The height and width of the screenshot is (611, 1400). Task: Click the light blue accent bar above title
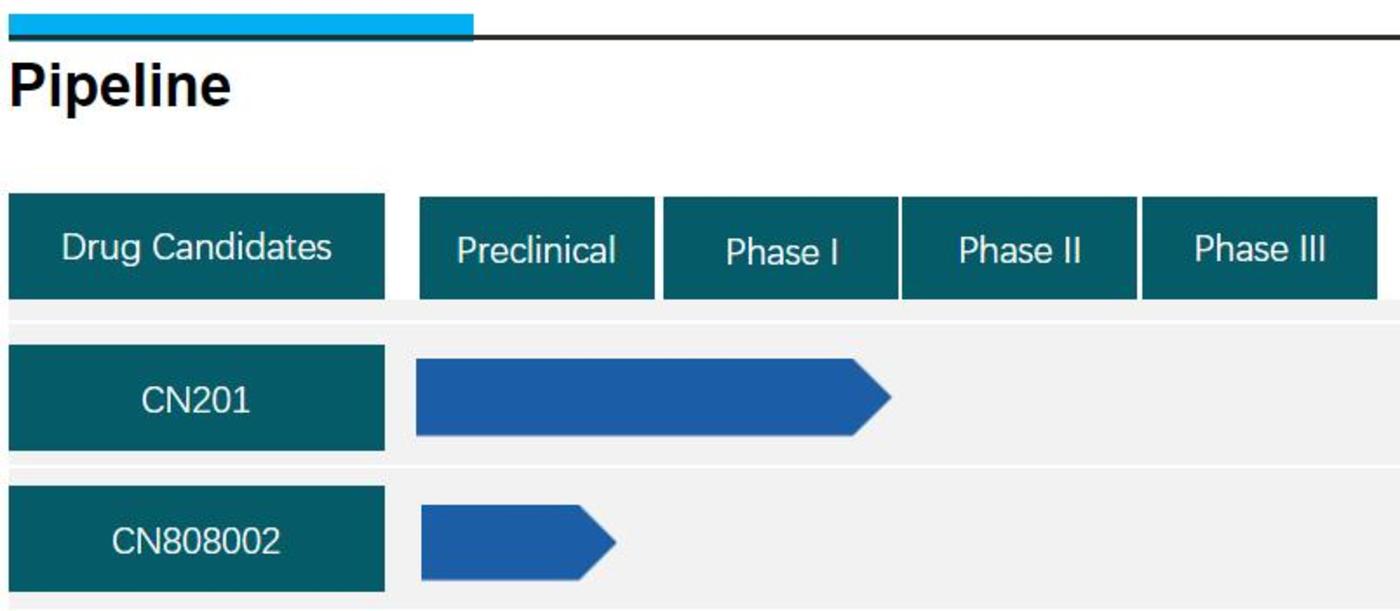point(240,25)
